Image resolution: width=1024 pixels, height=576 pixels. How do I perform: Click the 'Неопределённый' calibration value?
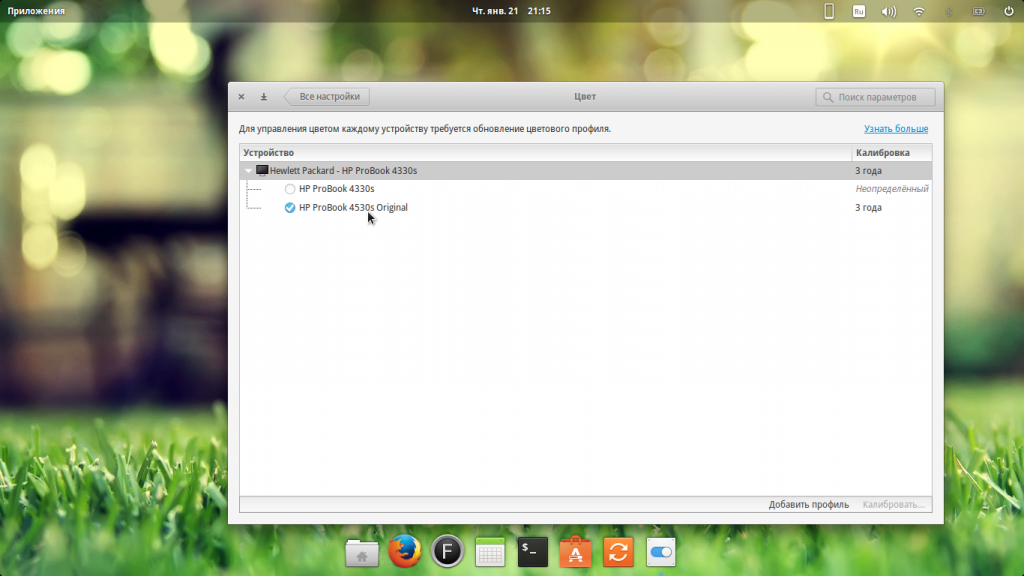click(x=891, y=189)
